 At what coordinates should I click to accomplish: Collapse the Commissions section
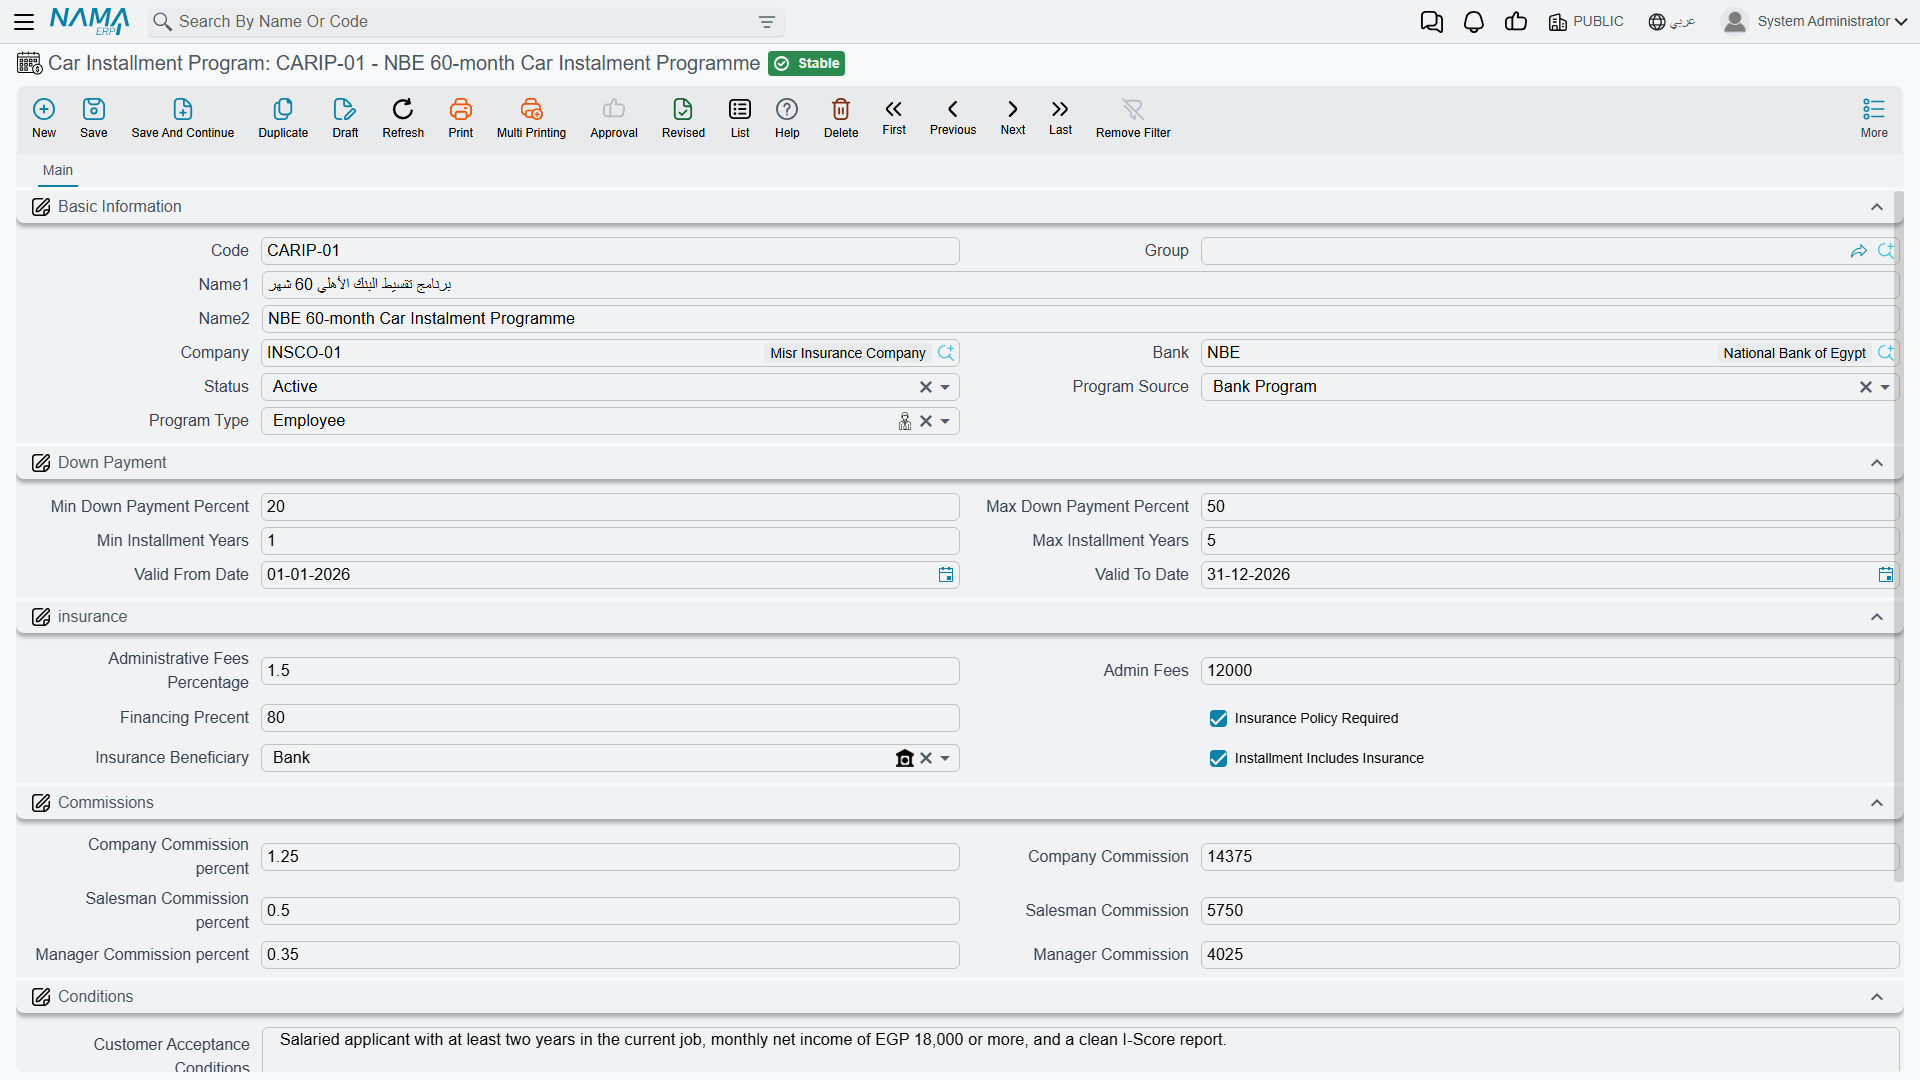[x=1877, y=803]
